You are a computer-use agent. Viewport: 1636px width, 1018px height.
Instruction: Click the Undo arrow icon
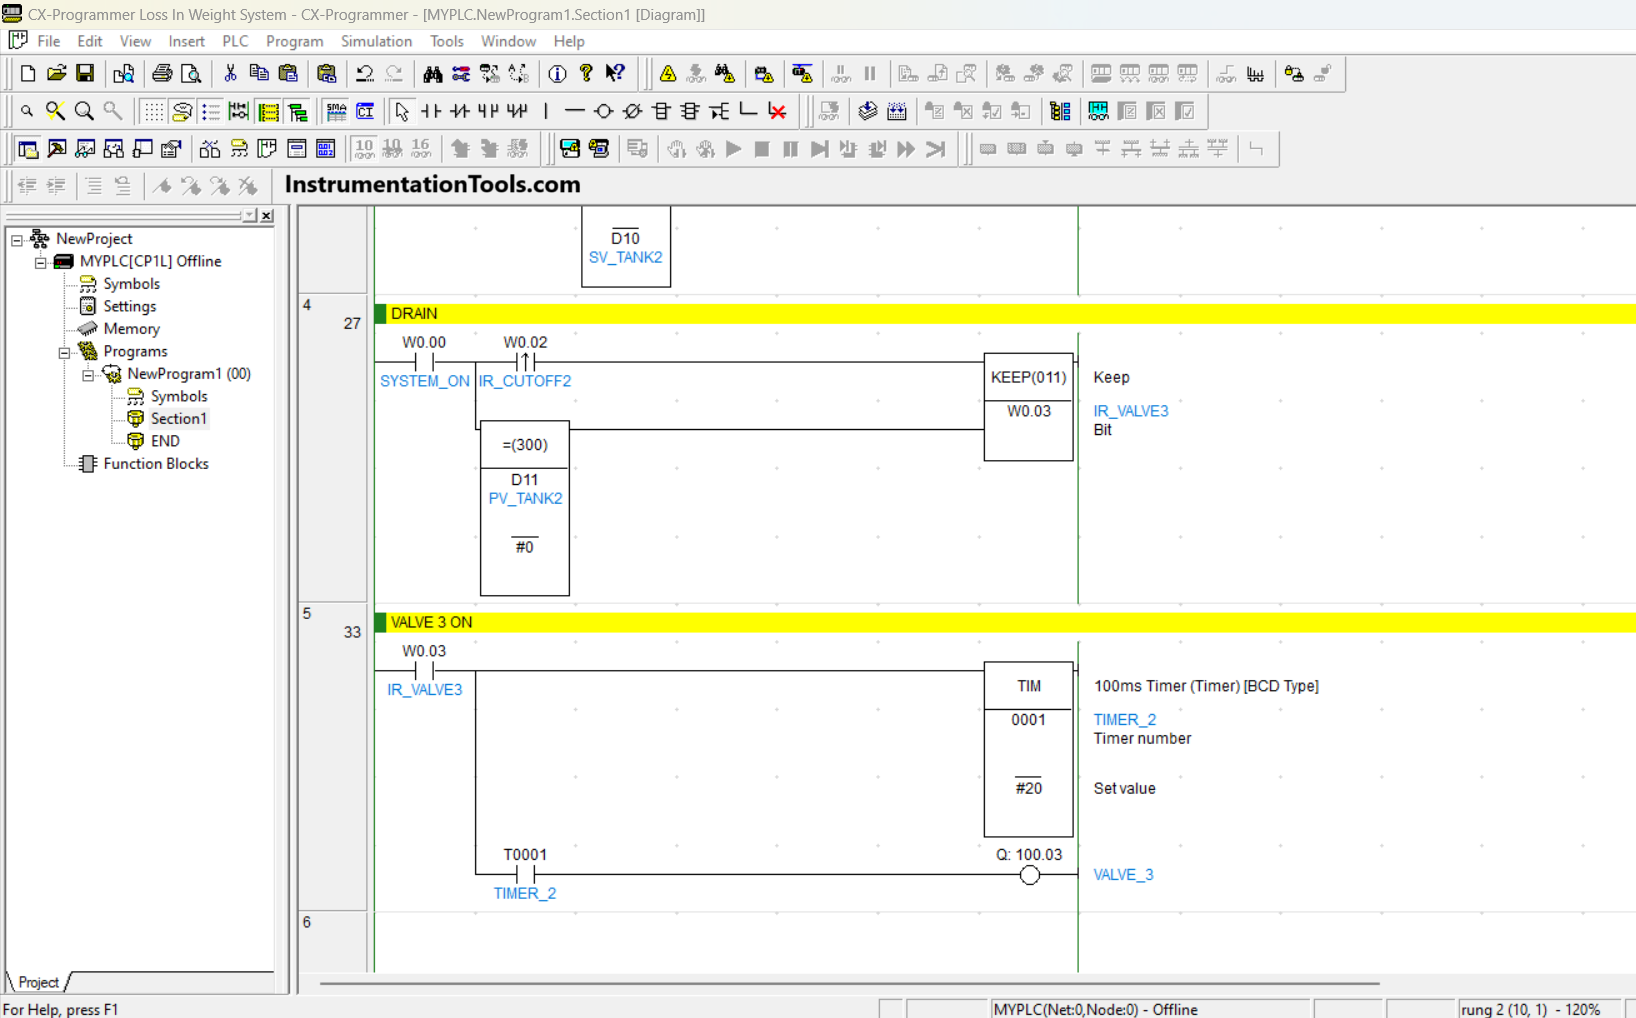coord(365,73)
